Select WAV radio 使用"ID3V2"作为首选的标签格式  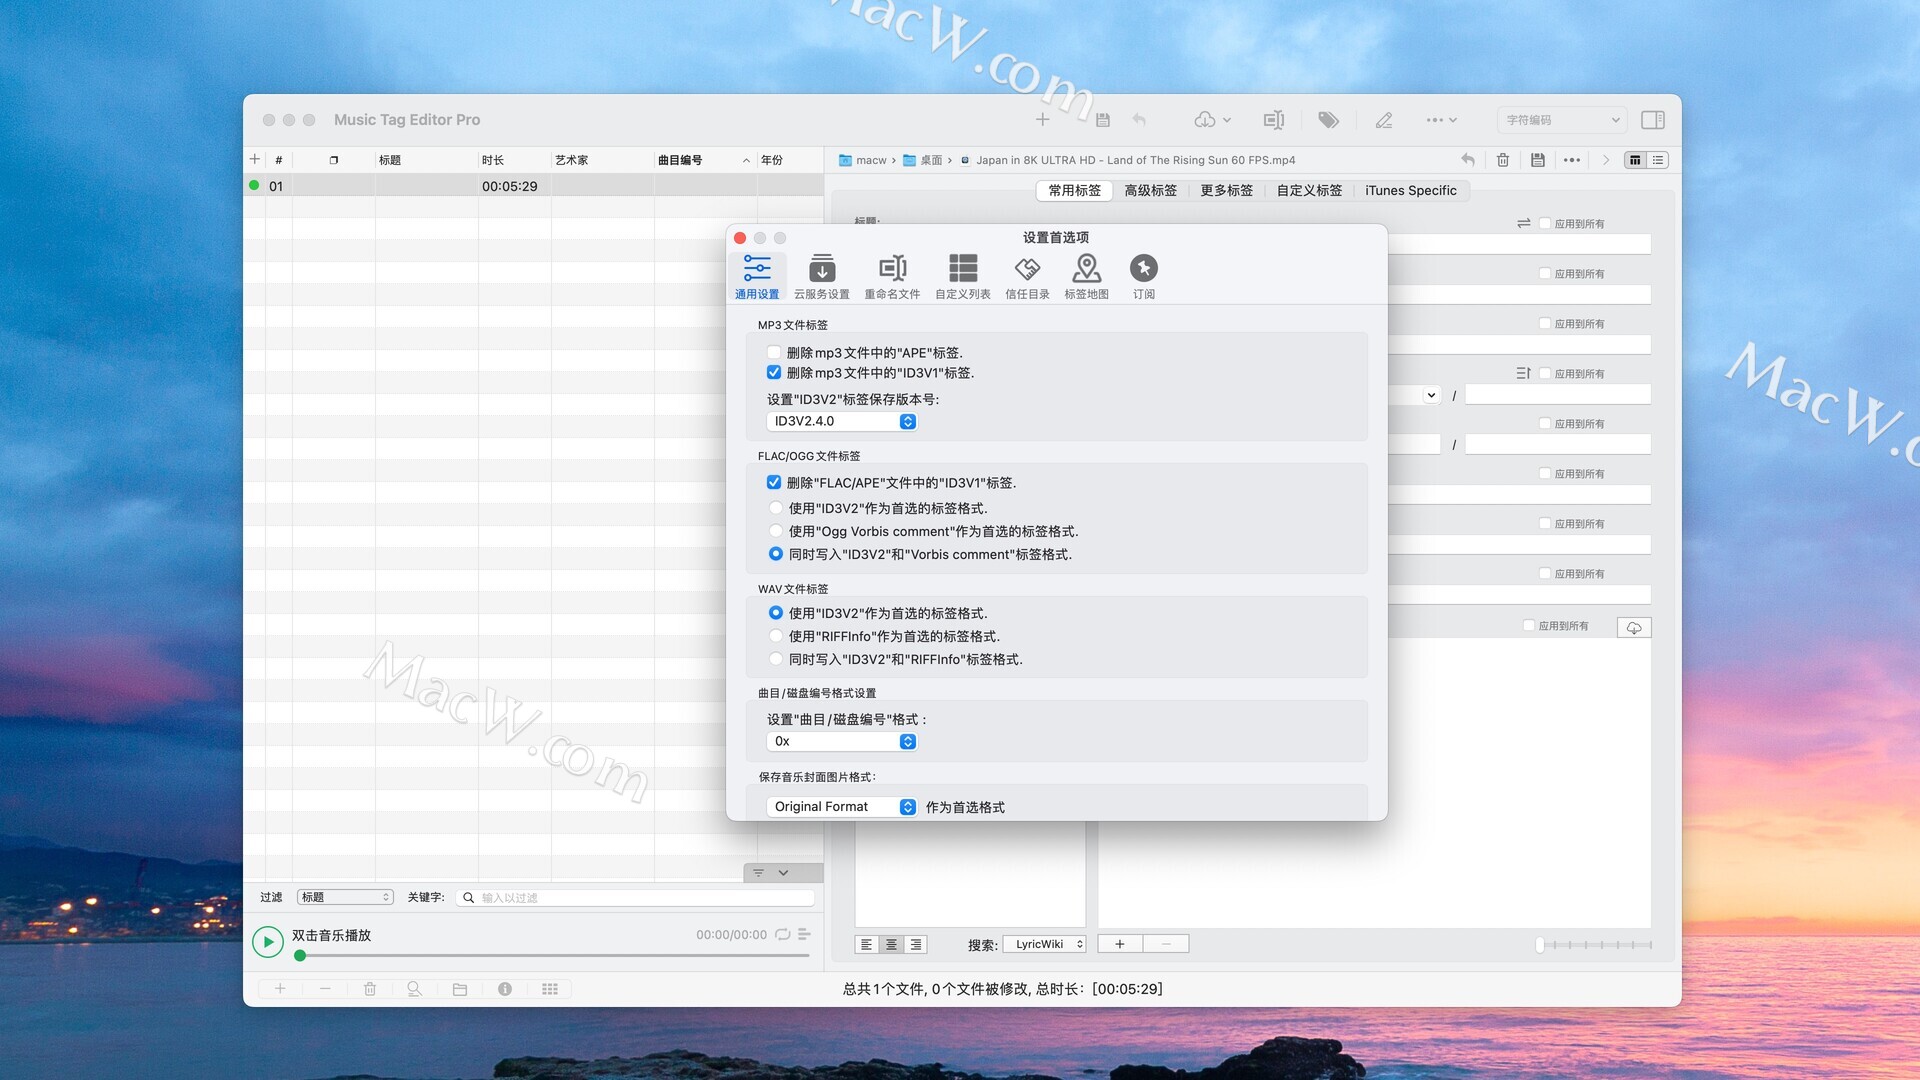coord(776,613)
